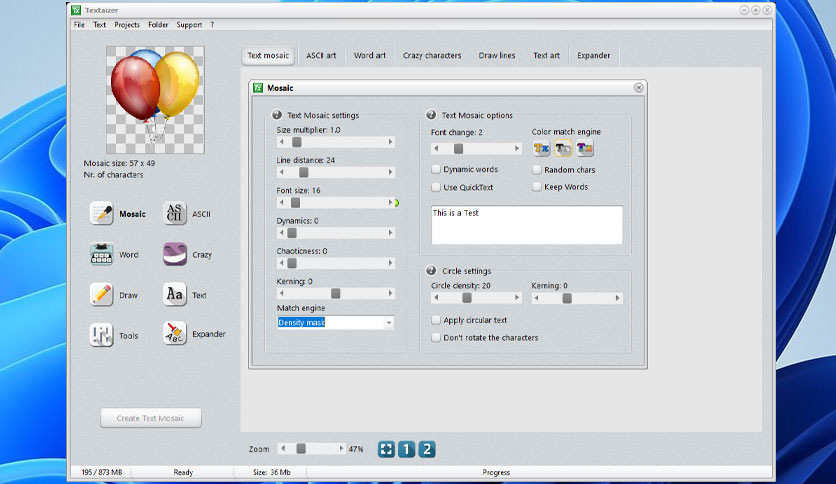Image resolution: width=836 pixels, height=484 pixels.
Task: Click the Line distance slider thumb
Action: [x=303, y=172]
